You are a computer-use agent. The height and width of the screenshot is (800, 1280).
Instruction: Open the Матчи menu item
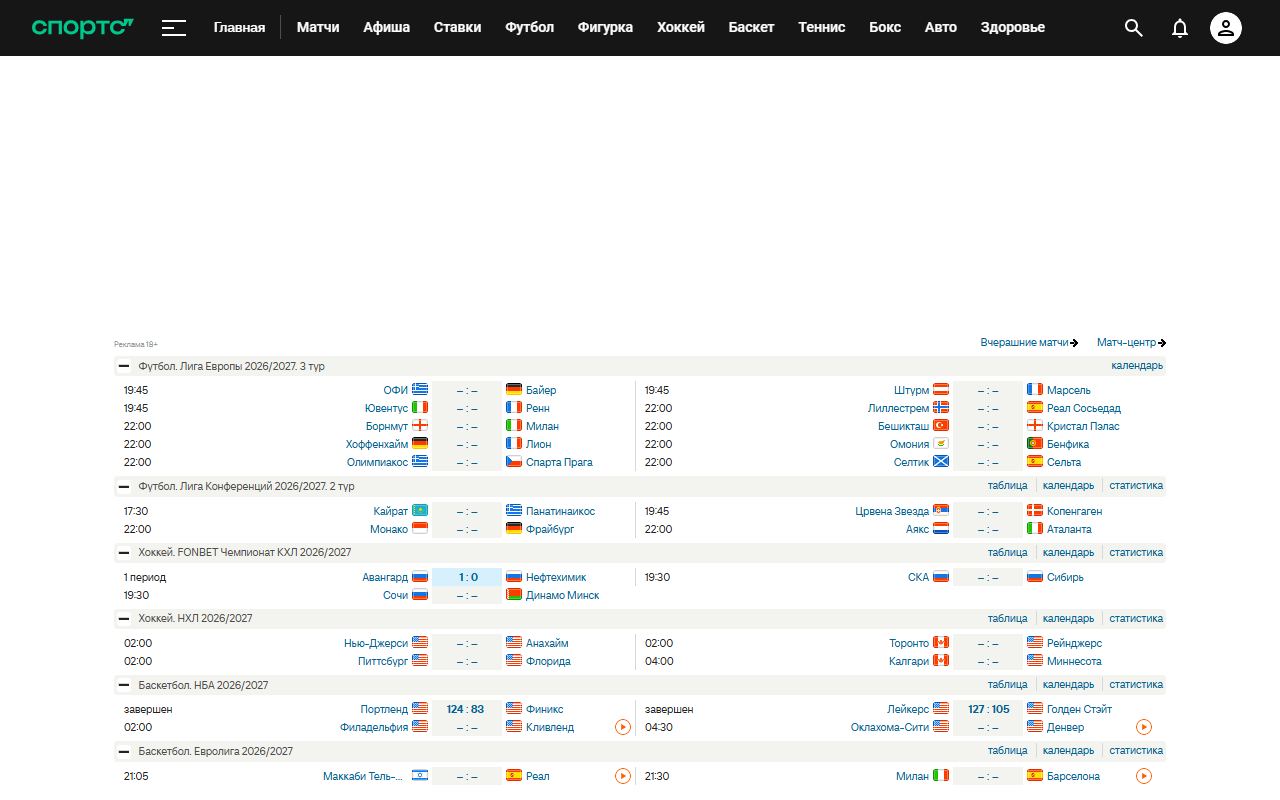[x=318, y=28]
